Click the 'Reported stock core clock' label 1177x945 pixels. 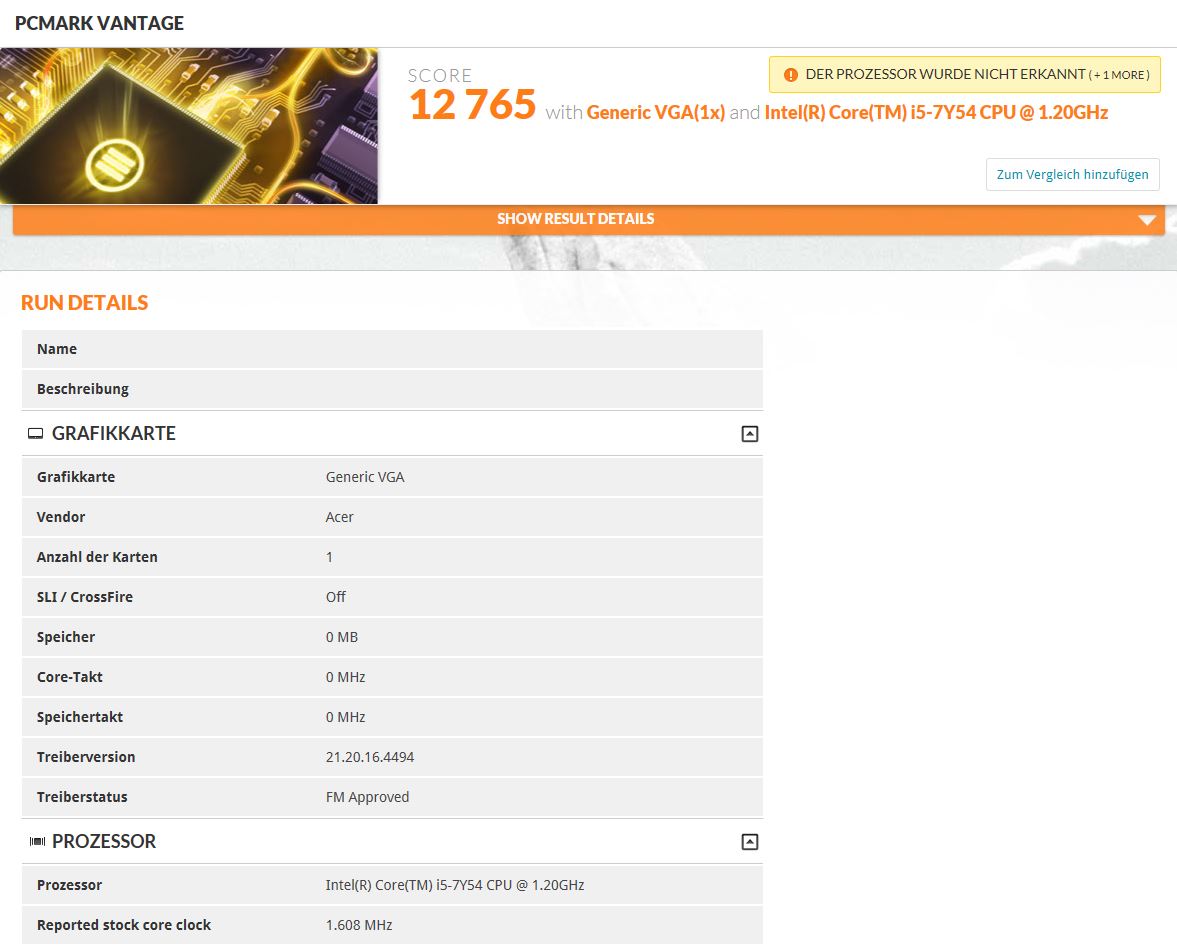[x=124, y=925]
